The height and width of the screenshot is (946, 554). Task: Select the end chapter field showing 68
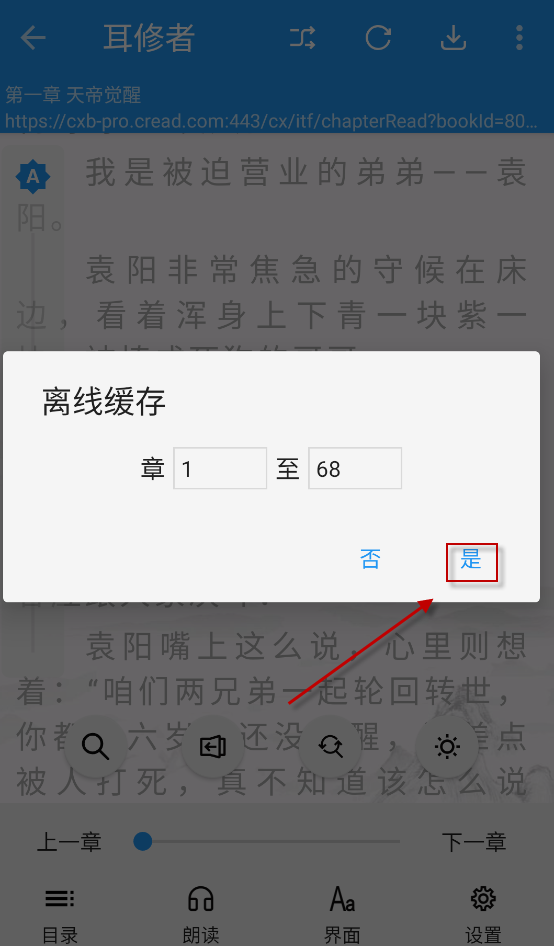tap(355, 468)
